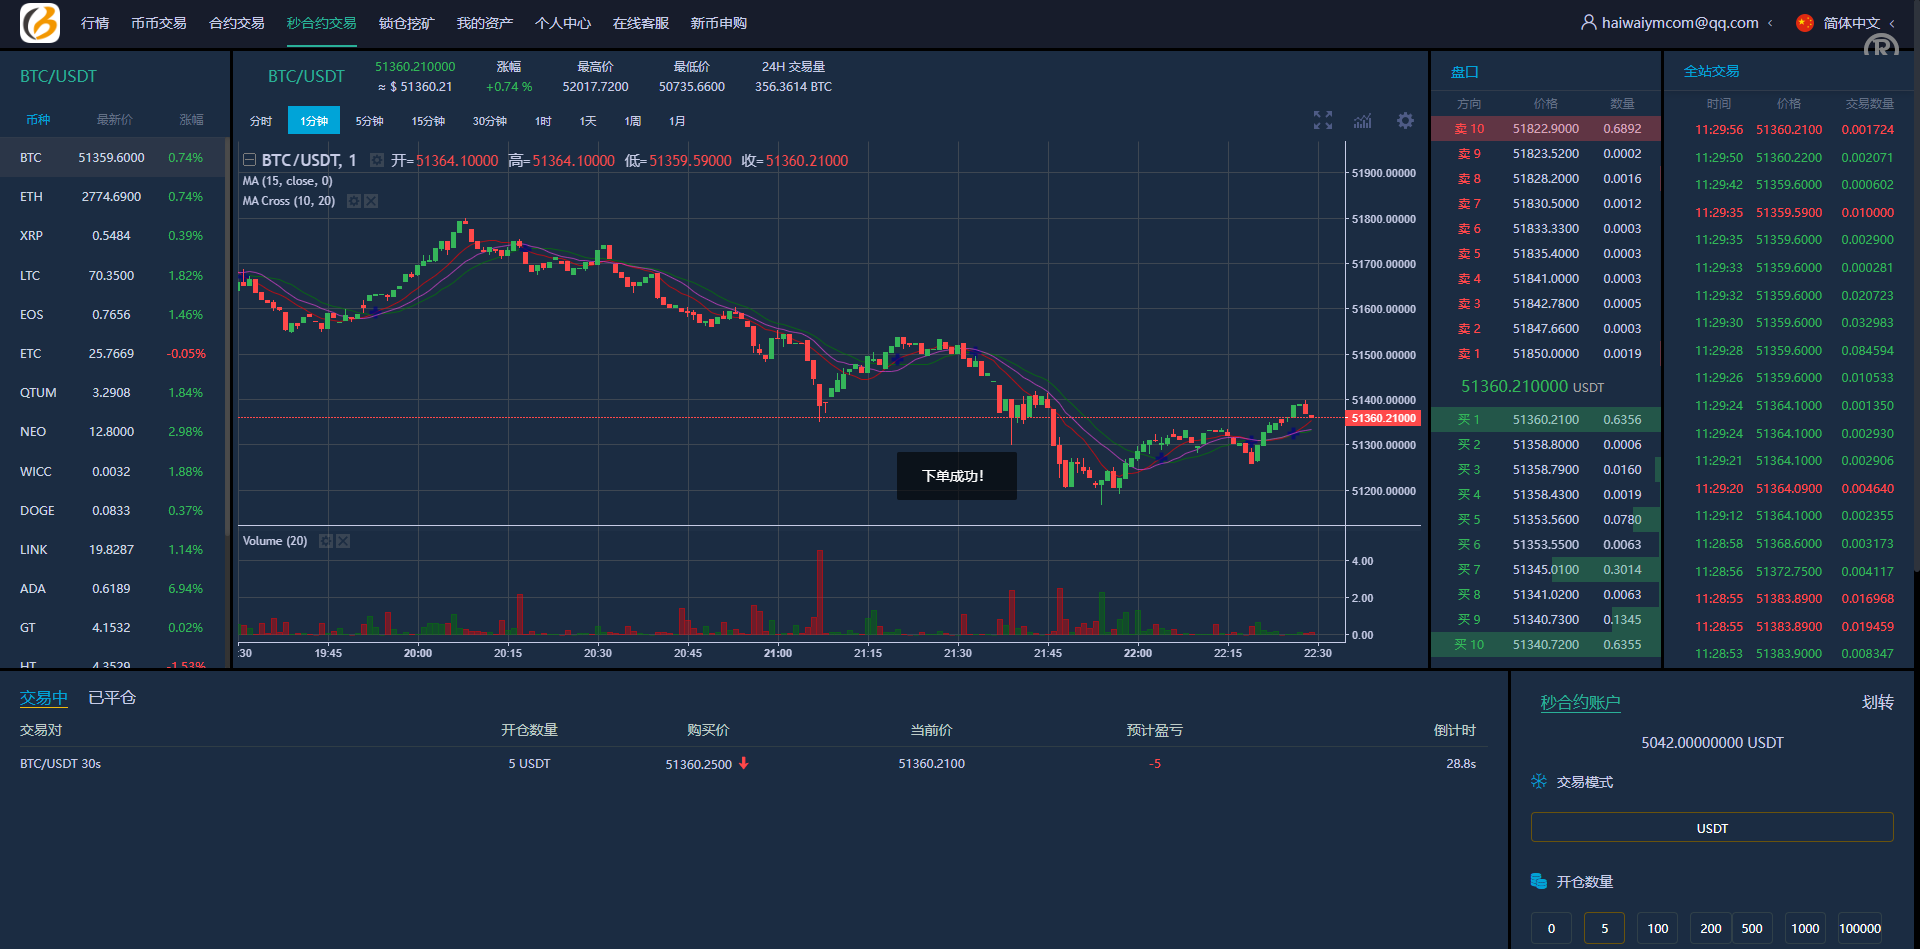Click the exchange logo icon
This screenshot has width=1920, height=949.
(40, 23)
